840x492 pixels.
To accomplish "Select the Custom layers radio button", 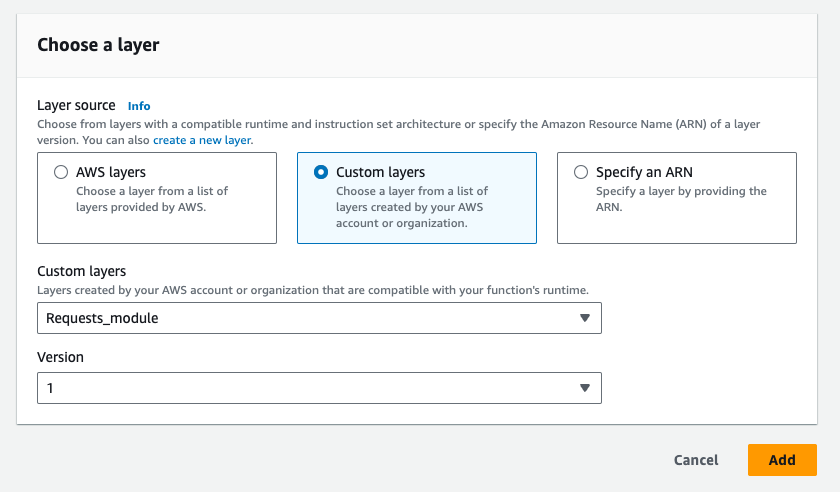I will tap(321, 172).
